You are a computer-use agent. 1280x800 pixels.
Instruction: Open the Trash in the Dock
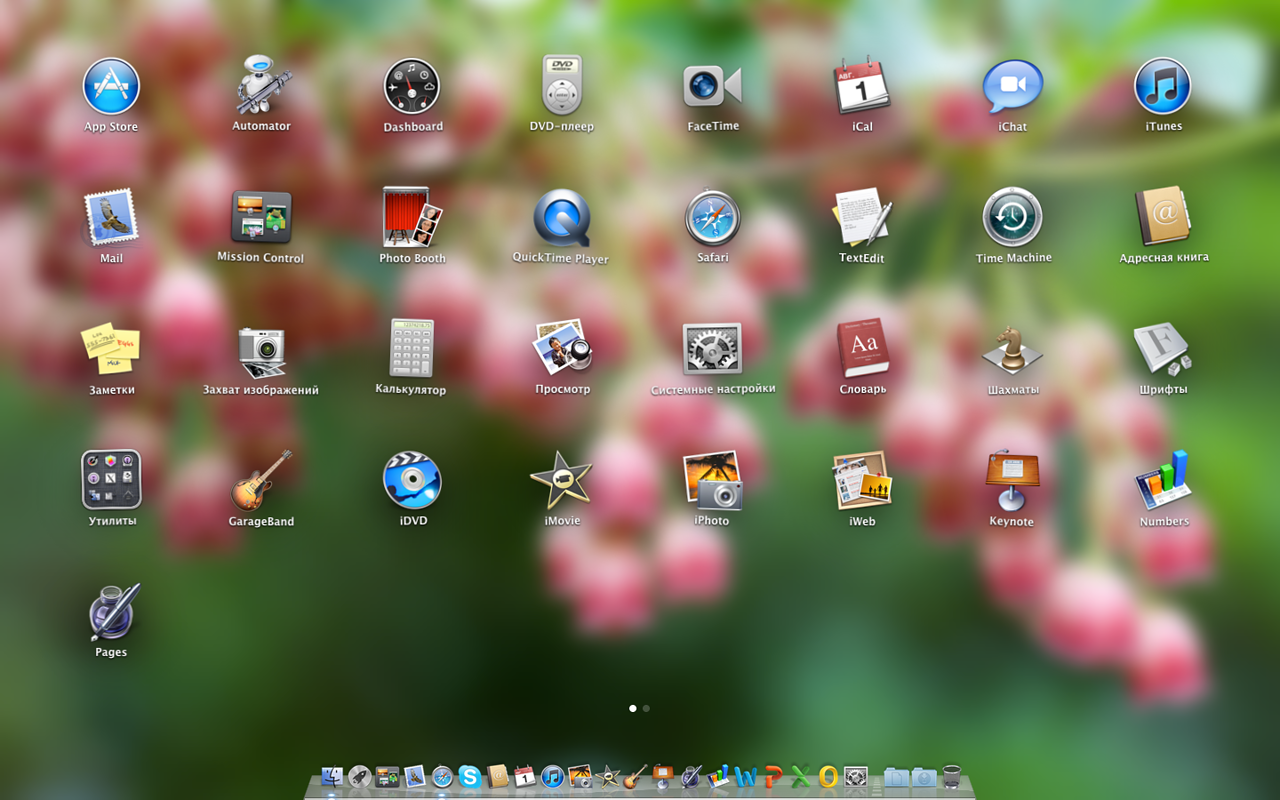click(951, 777)
